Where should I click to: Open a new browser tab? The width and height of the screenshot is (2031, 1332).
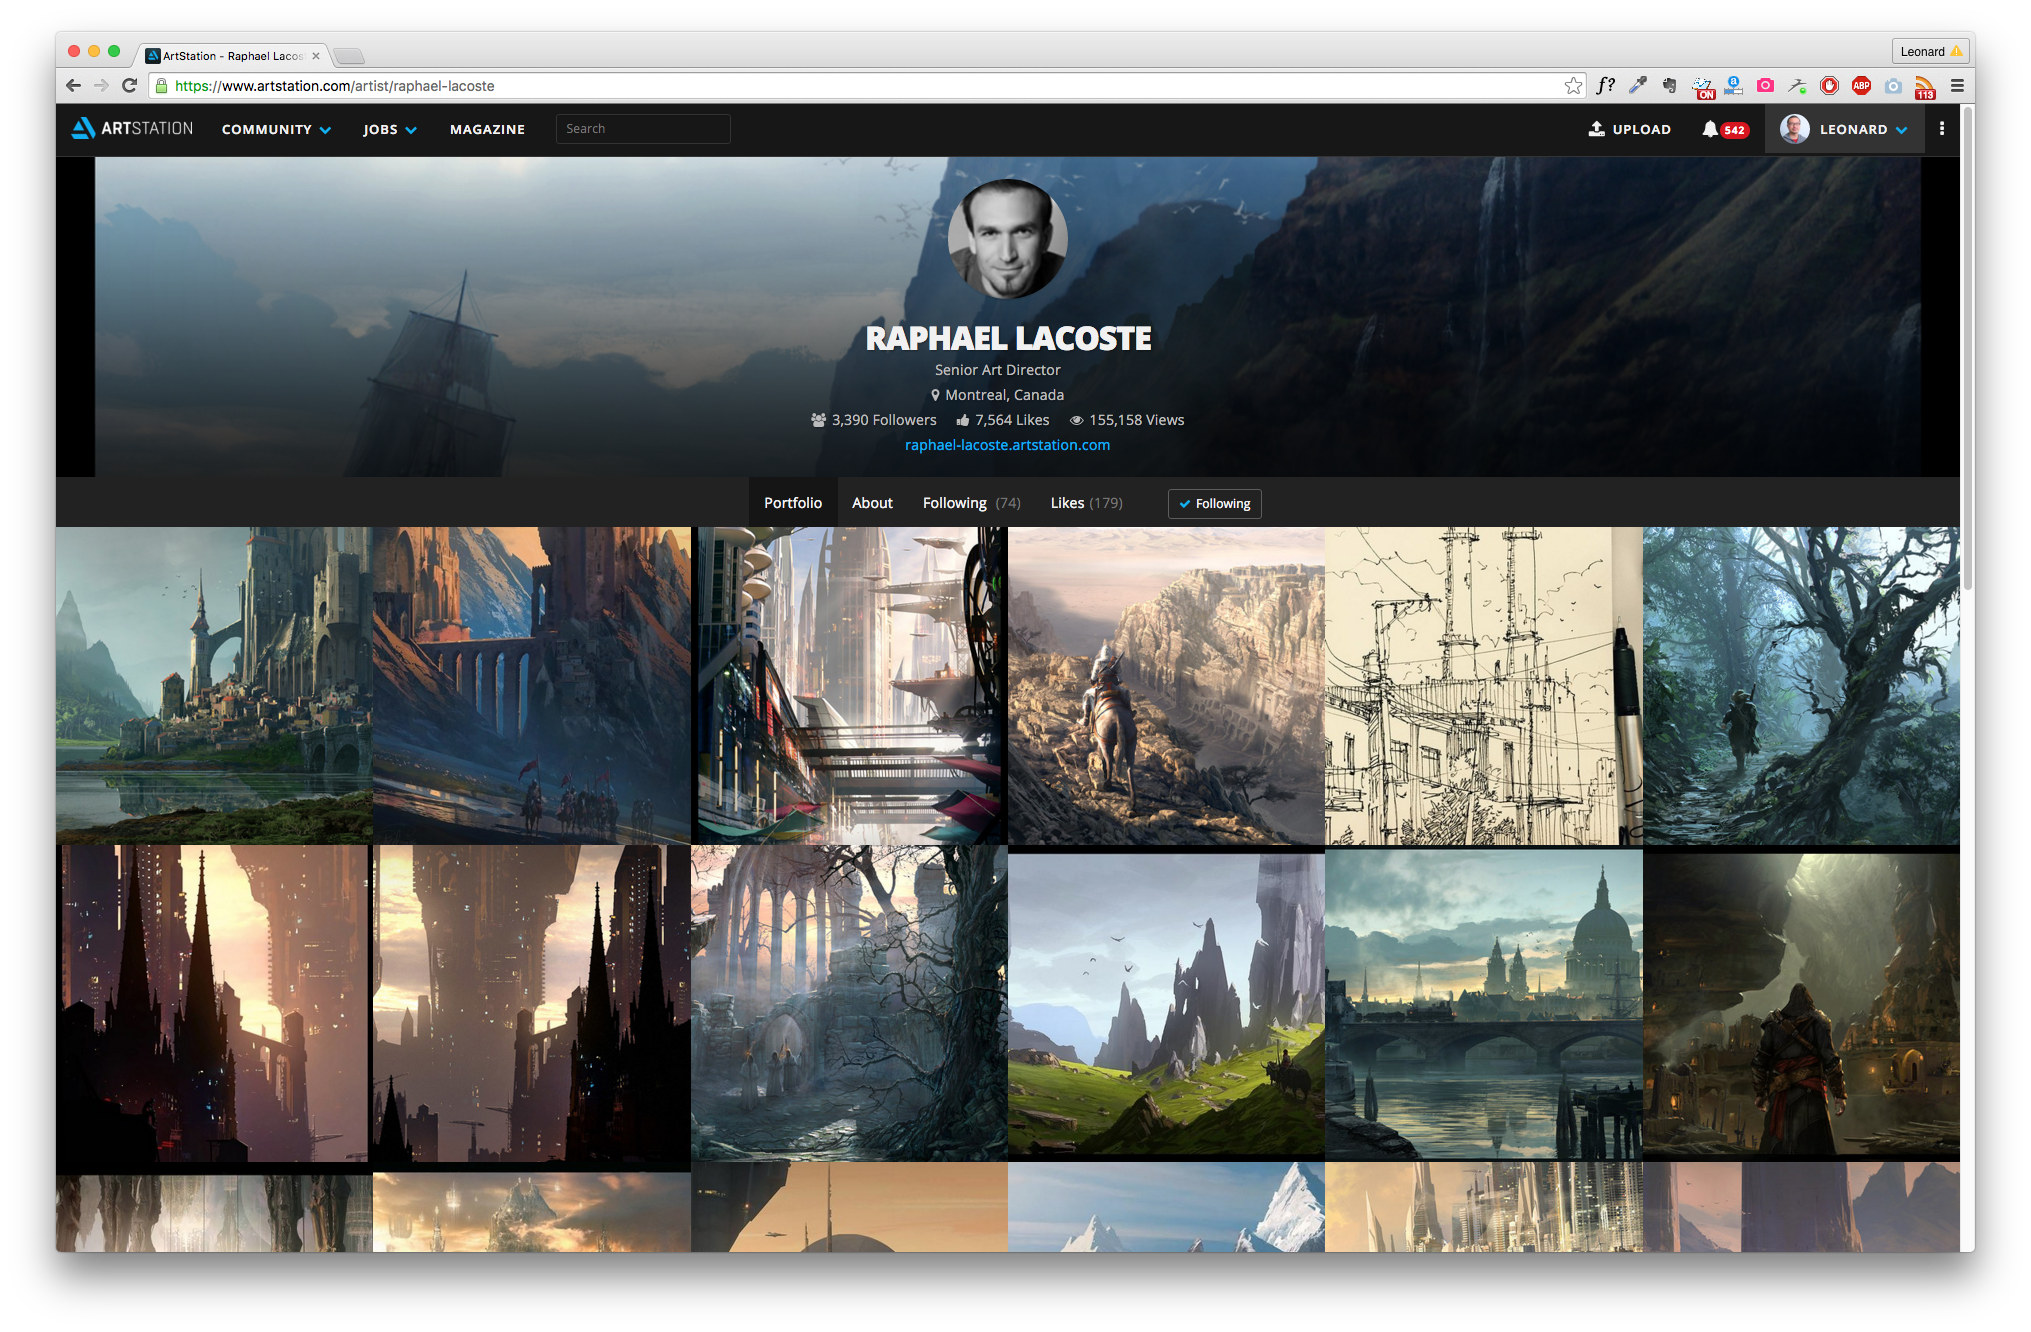tap(349, 56)
